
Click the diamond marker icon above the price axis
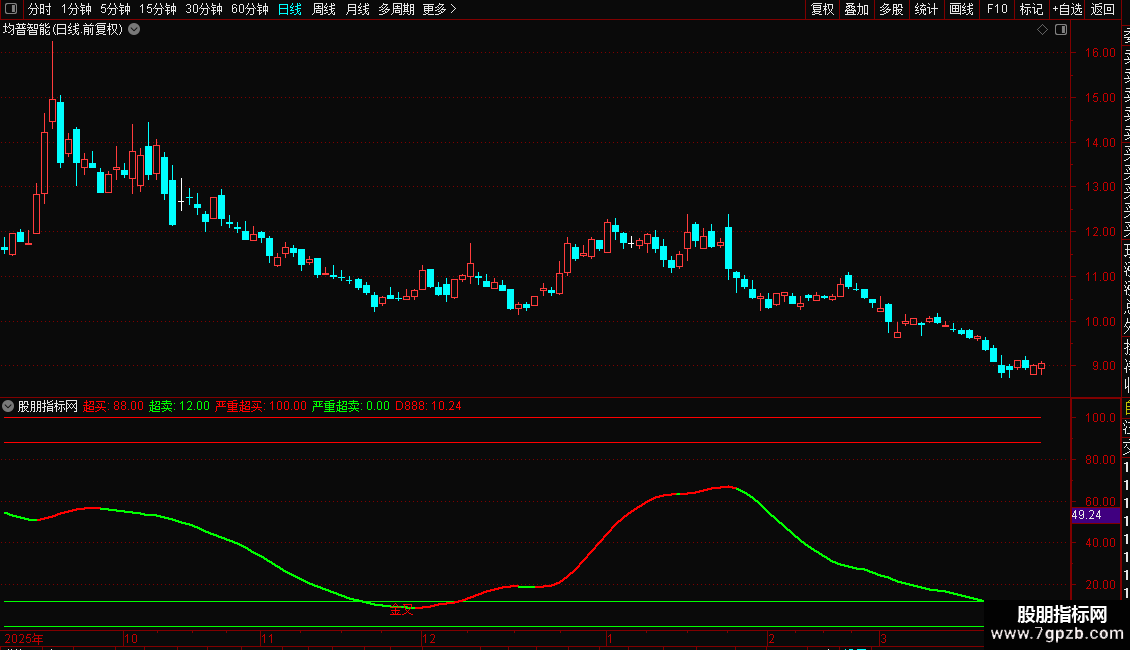pos(1042,30)
